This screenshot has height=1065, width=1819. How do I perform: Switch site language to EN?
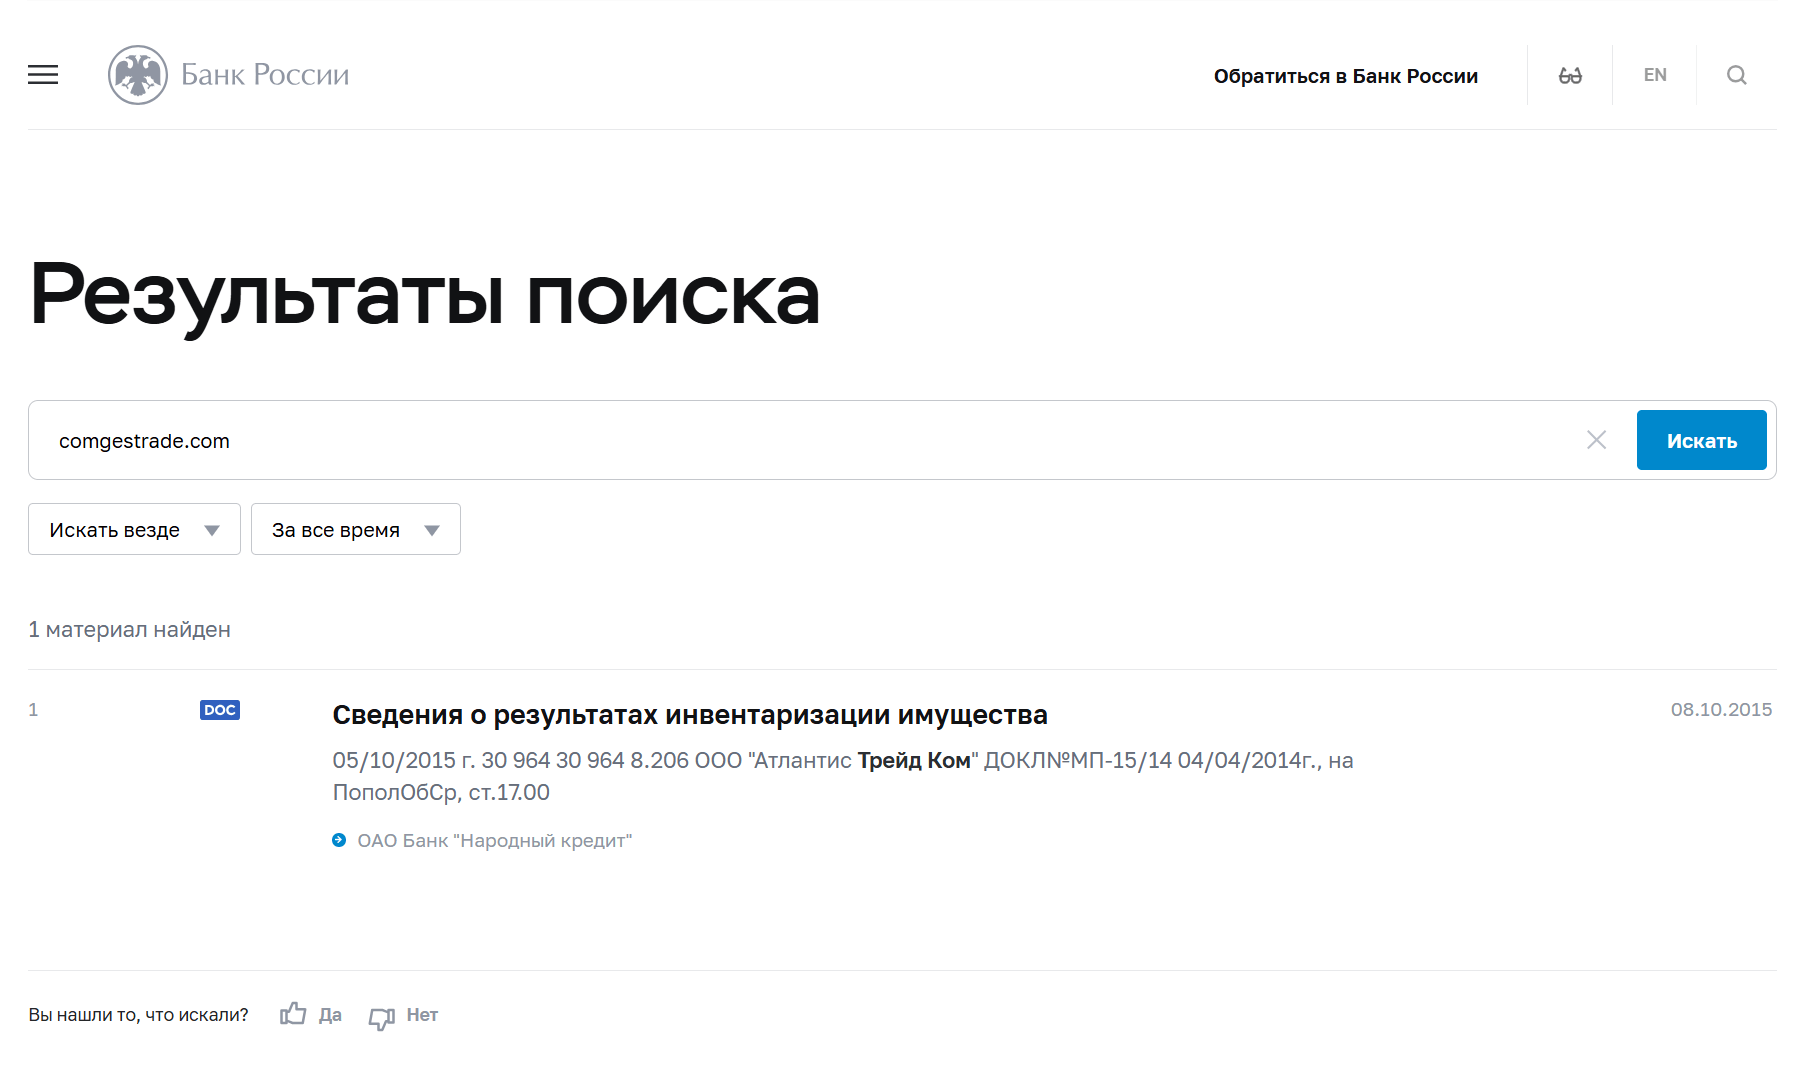[1655, 75]
